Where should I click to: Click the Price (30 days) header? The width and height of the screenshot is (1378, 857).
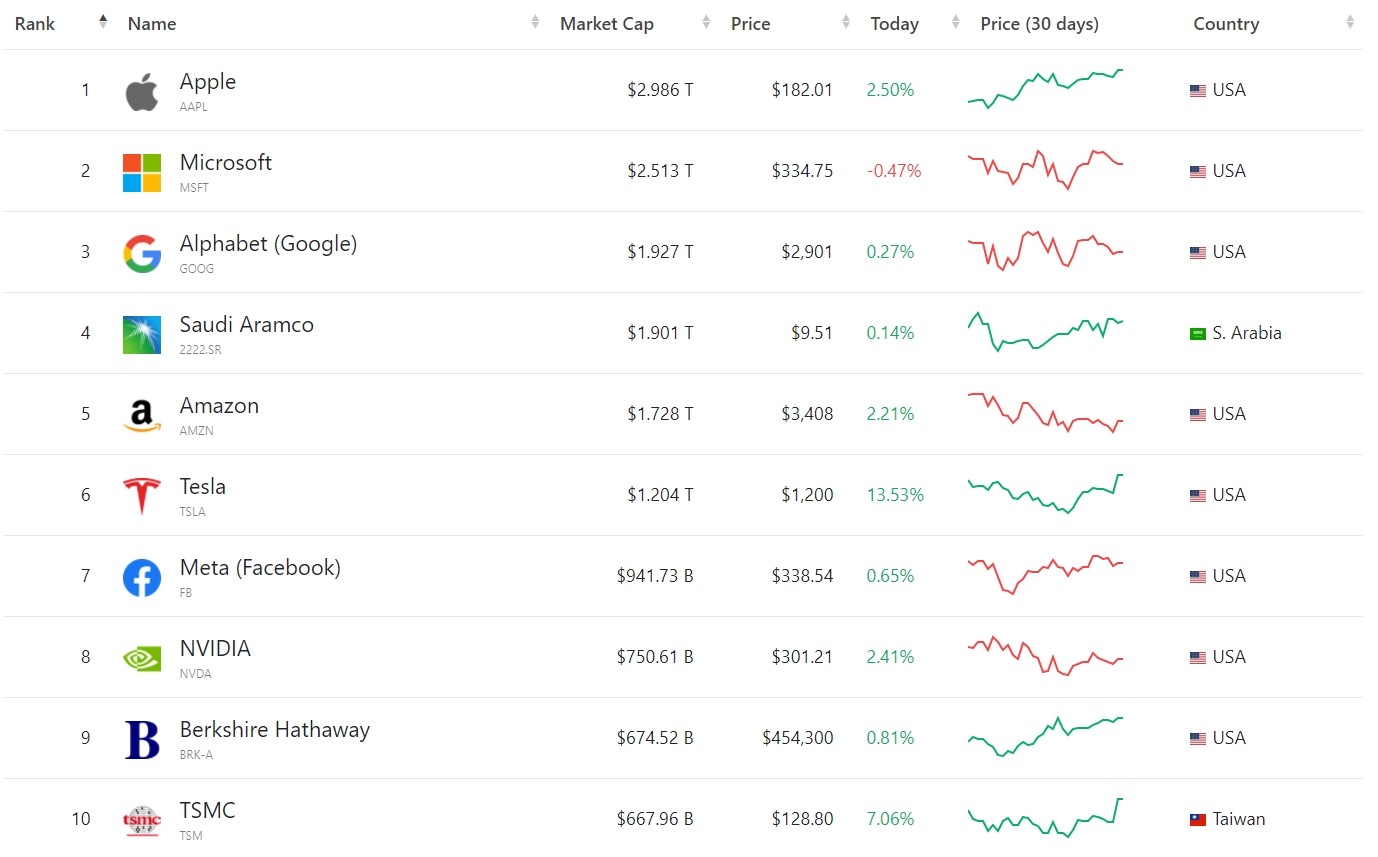[x=1040, y=24]
